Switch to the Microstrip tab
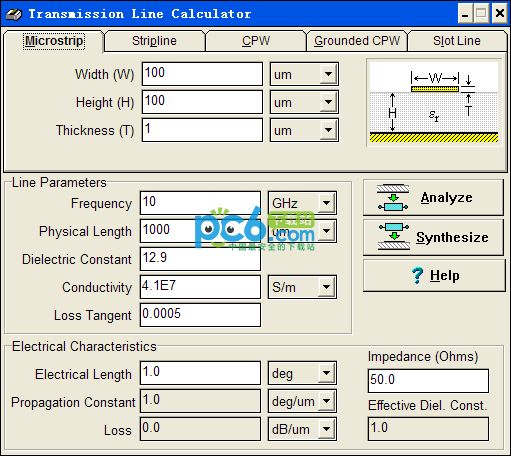511x456 pixels. (x=54, y=41)
